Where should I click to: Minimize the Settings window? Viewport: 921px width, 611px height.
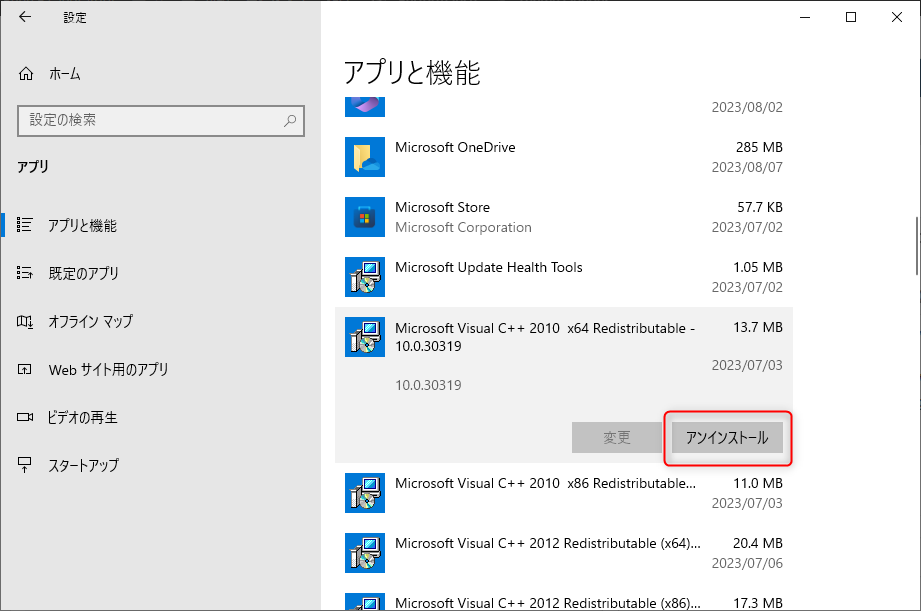point(805,17)
